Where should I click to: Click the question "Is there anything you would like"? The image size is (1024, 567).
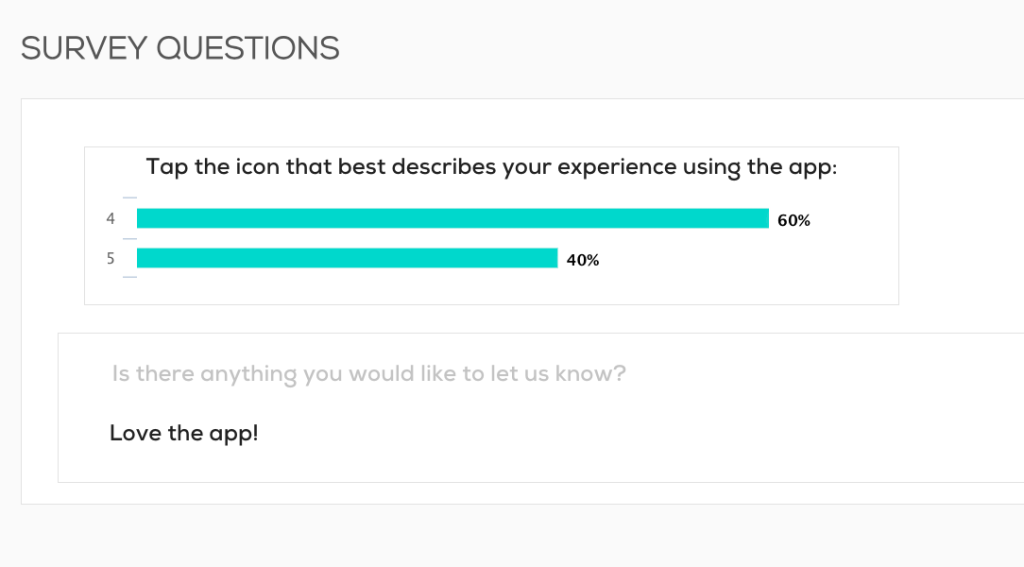pyautogui.click(x=369, y=374)
